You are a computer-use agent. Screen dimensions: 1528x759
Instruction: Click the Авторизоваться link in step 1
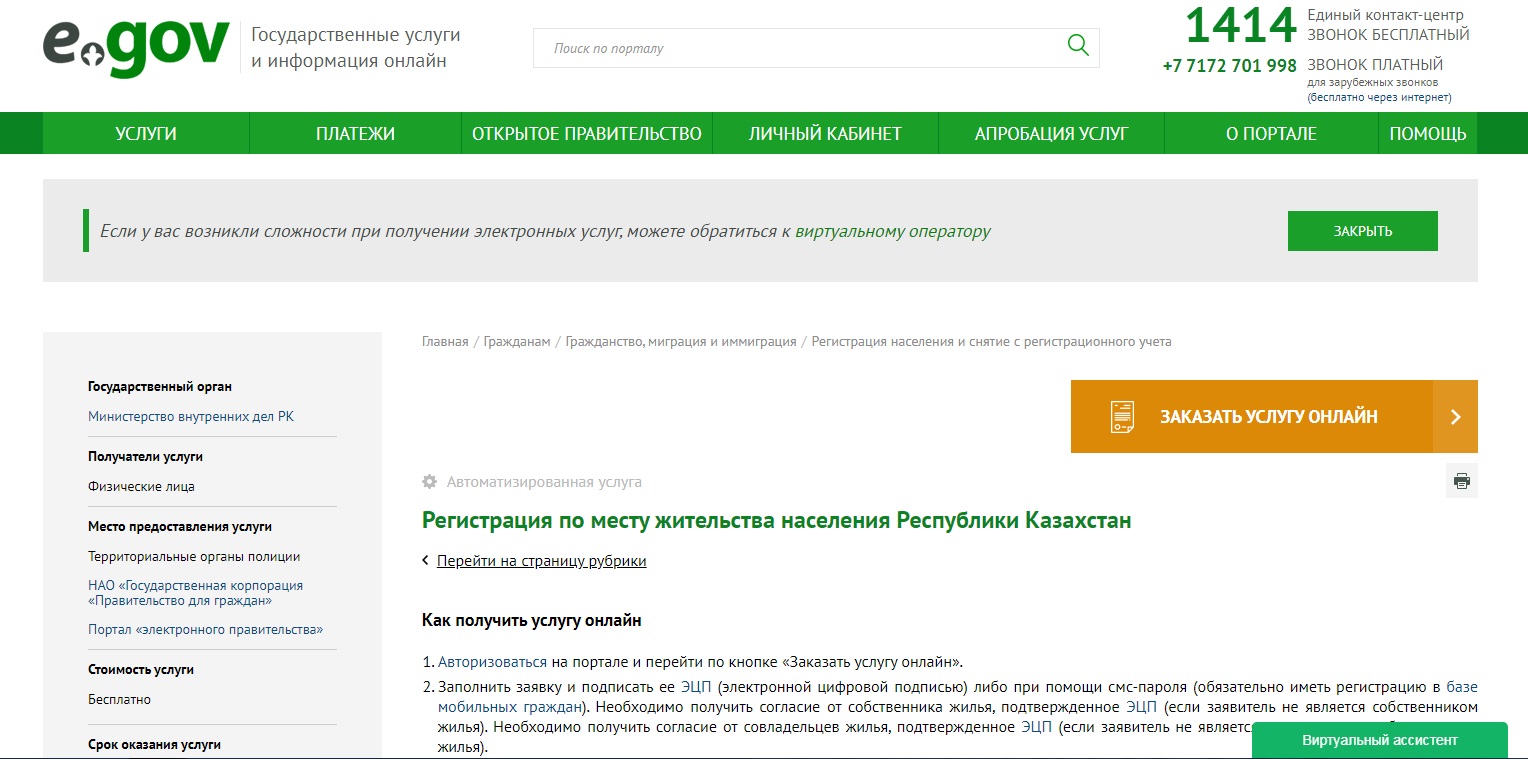(x=492, y=662)
